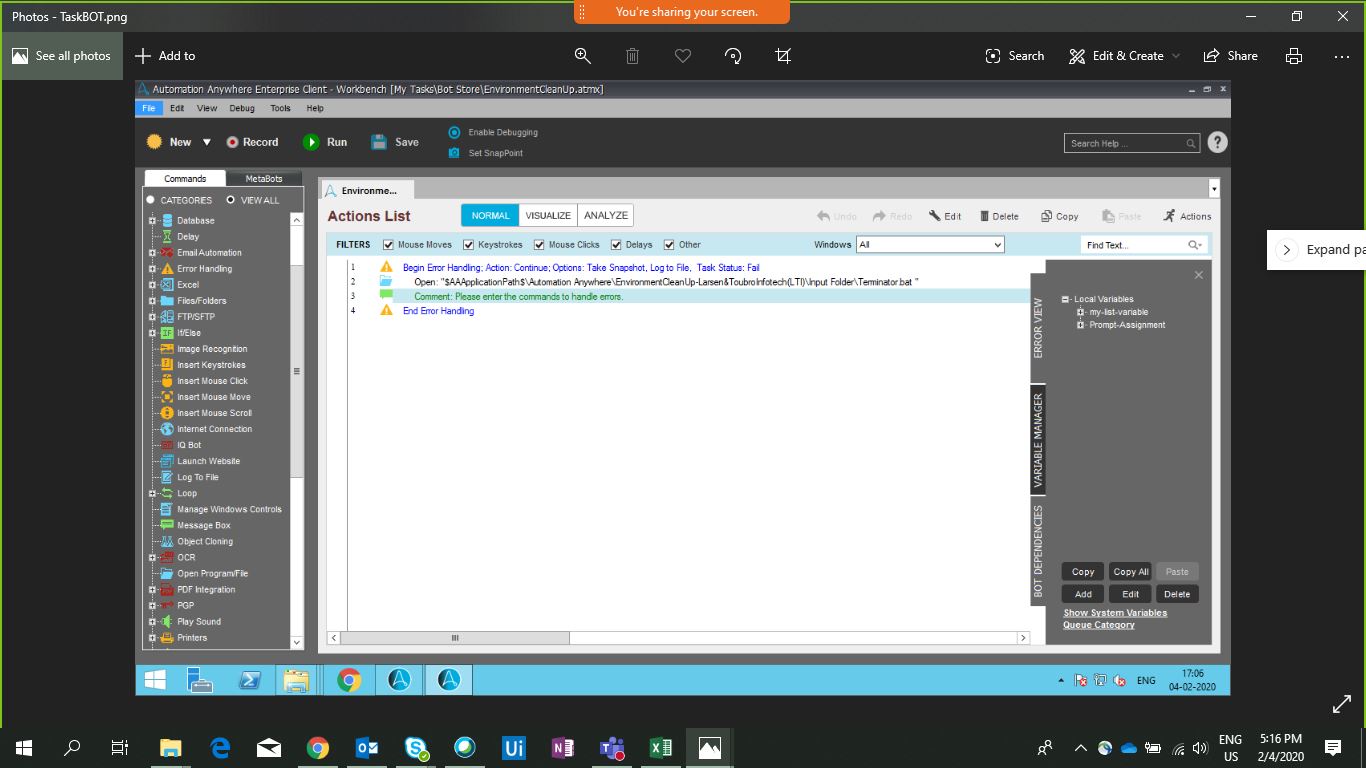Click See all photos button
Viewport: 1366px width, 768px height.
coord(62,56)
